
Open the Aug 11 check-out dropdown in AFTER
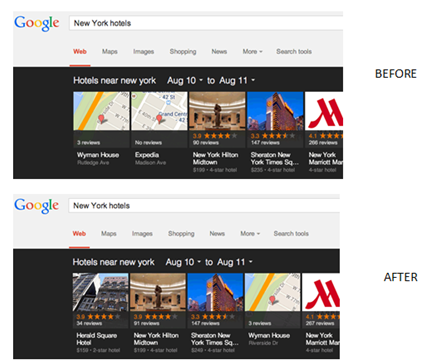point(235,262)
